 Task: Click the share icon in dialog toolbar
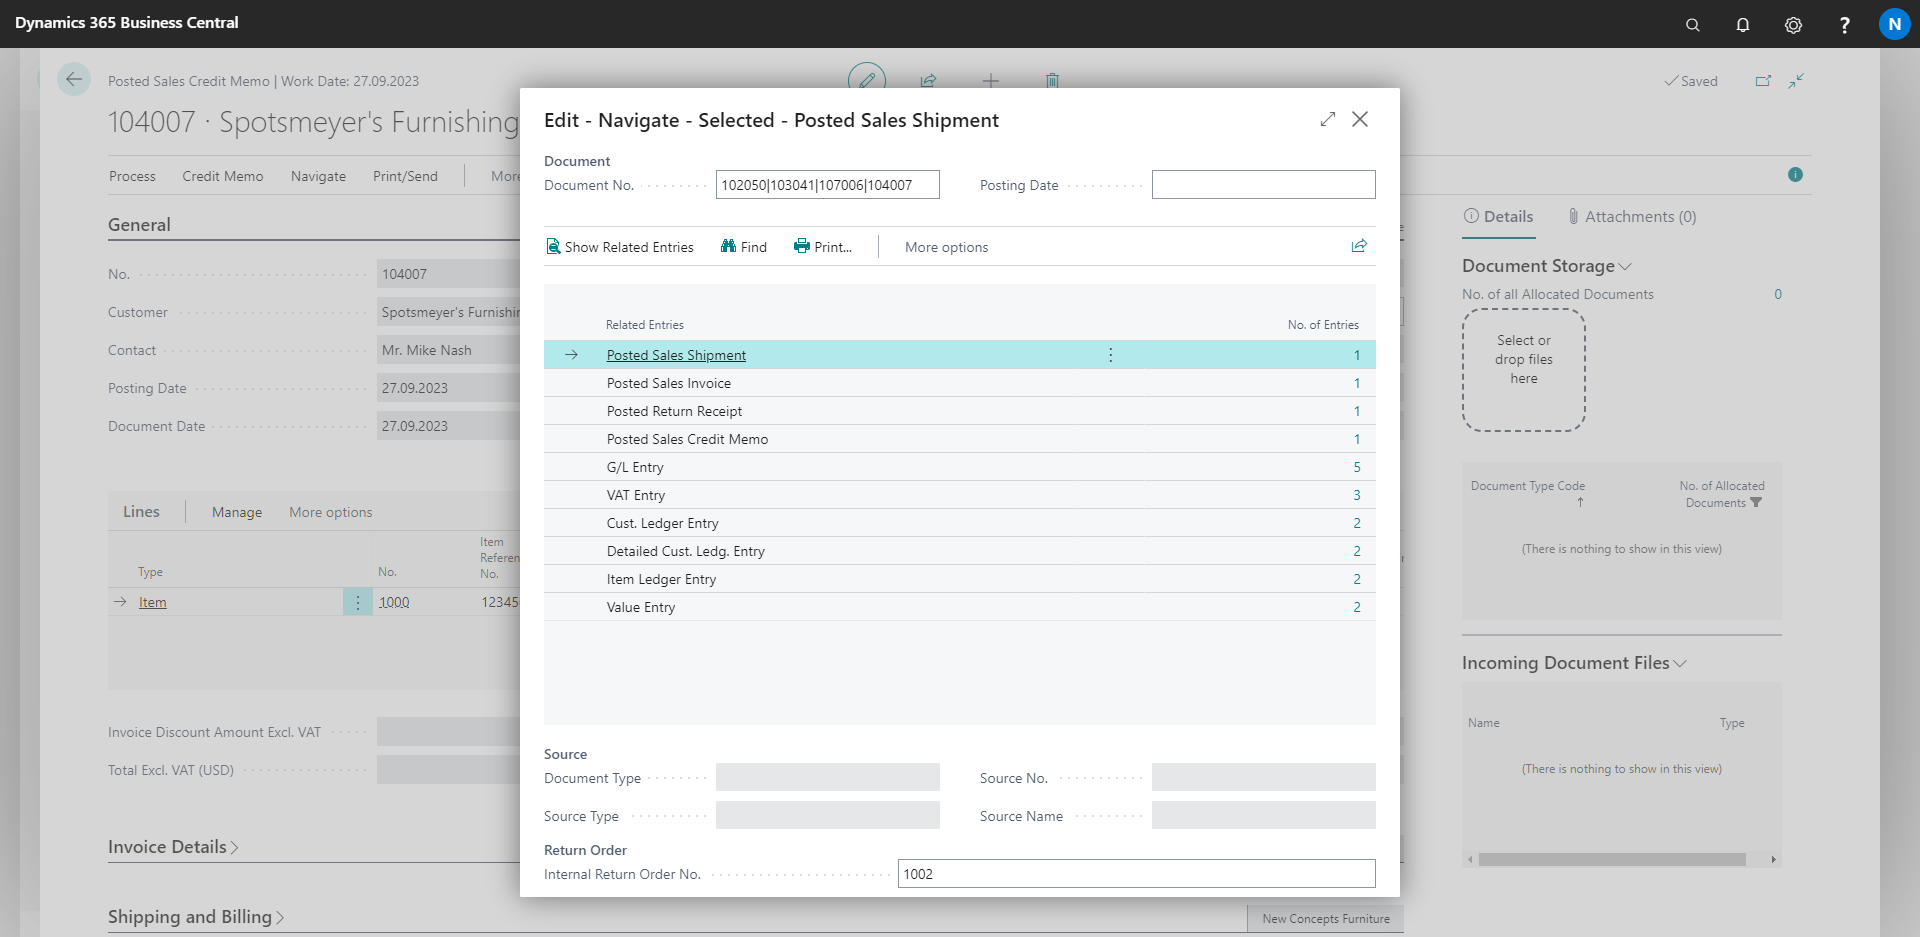tap(1359, 246)
